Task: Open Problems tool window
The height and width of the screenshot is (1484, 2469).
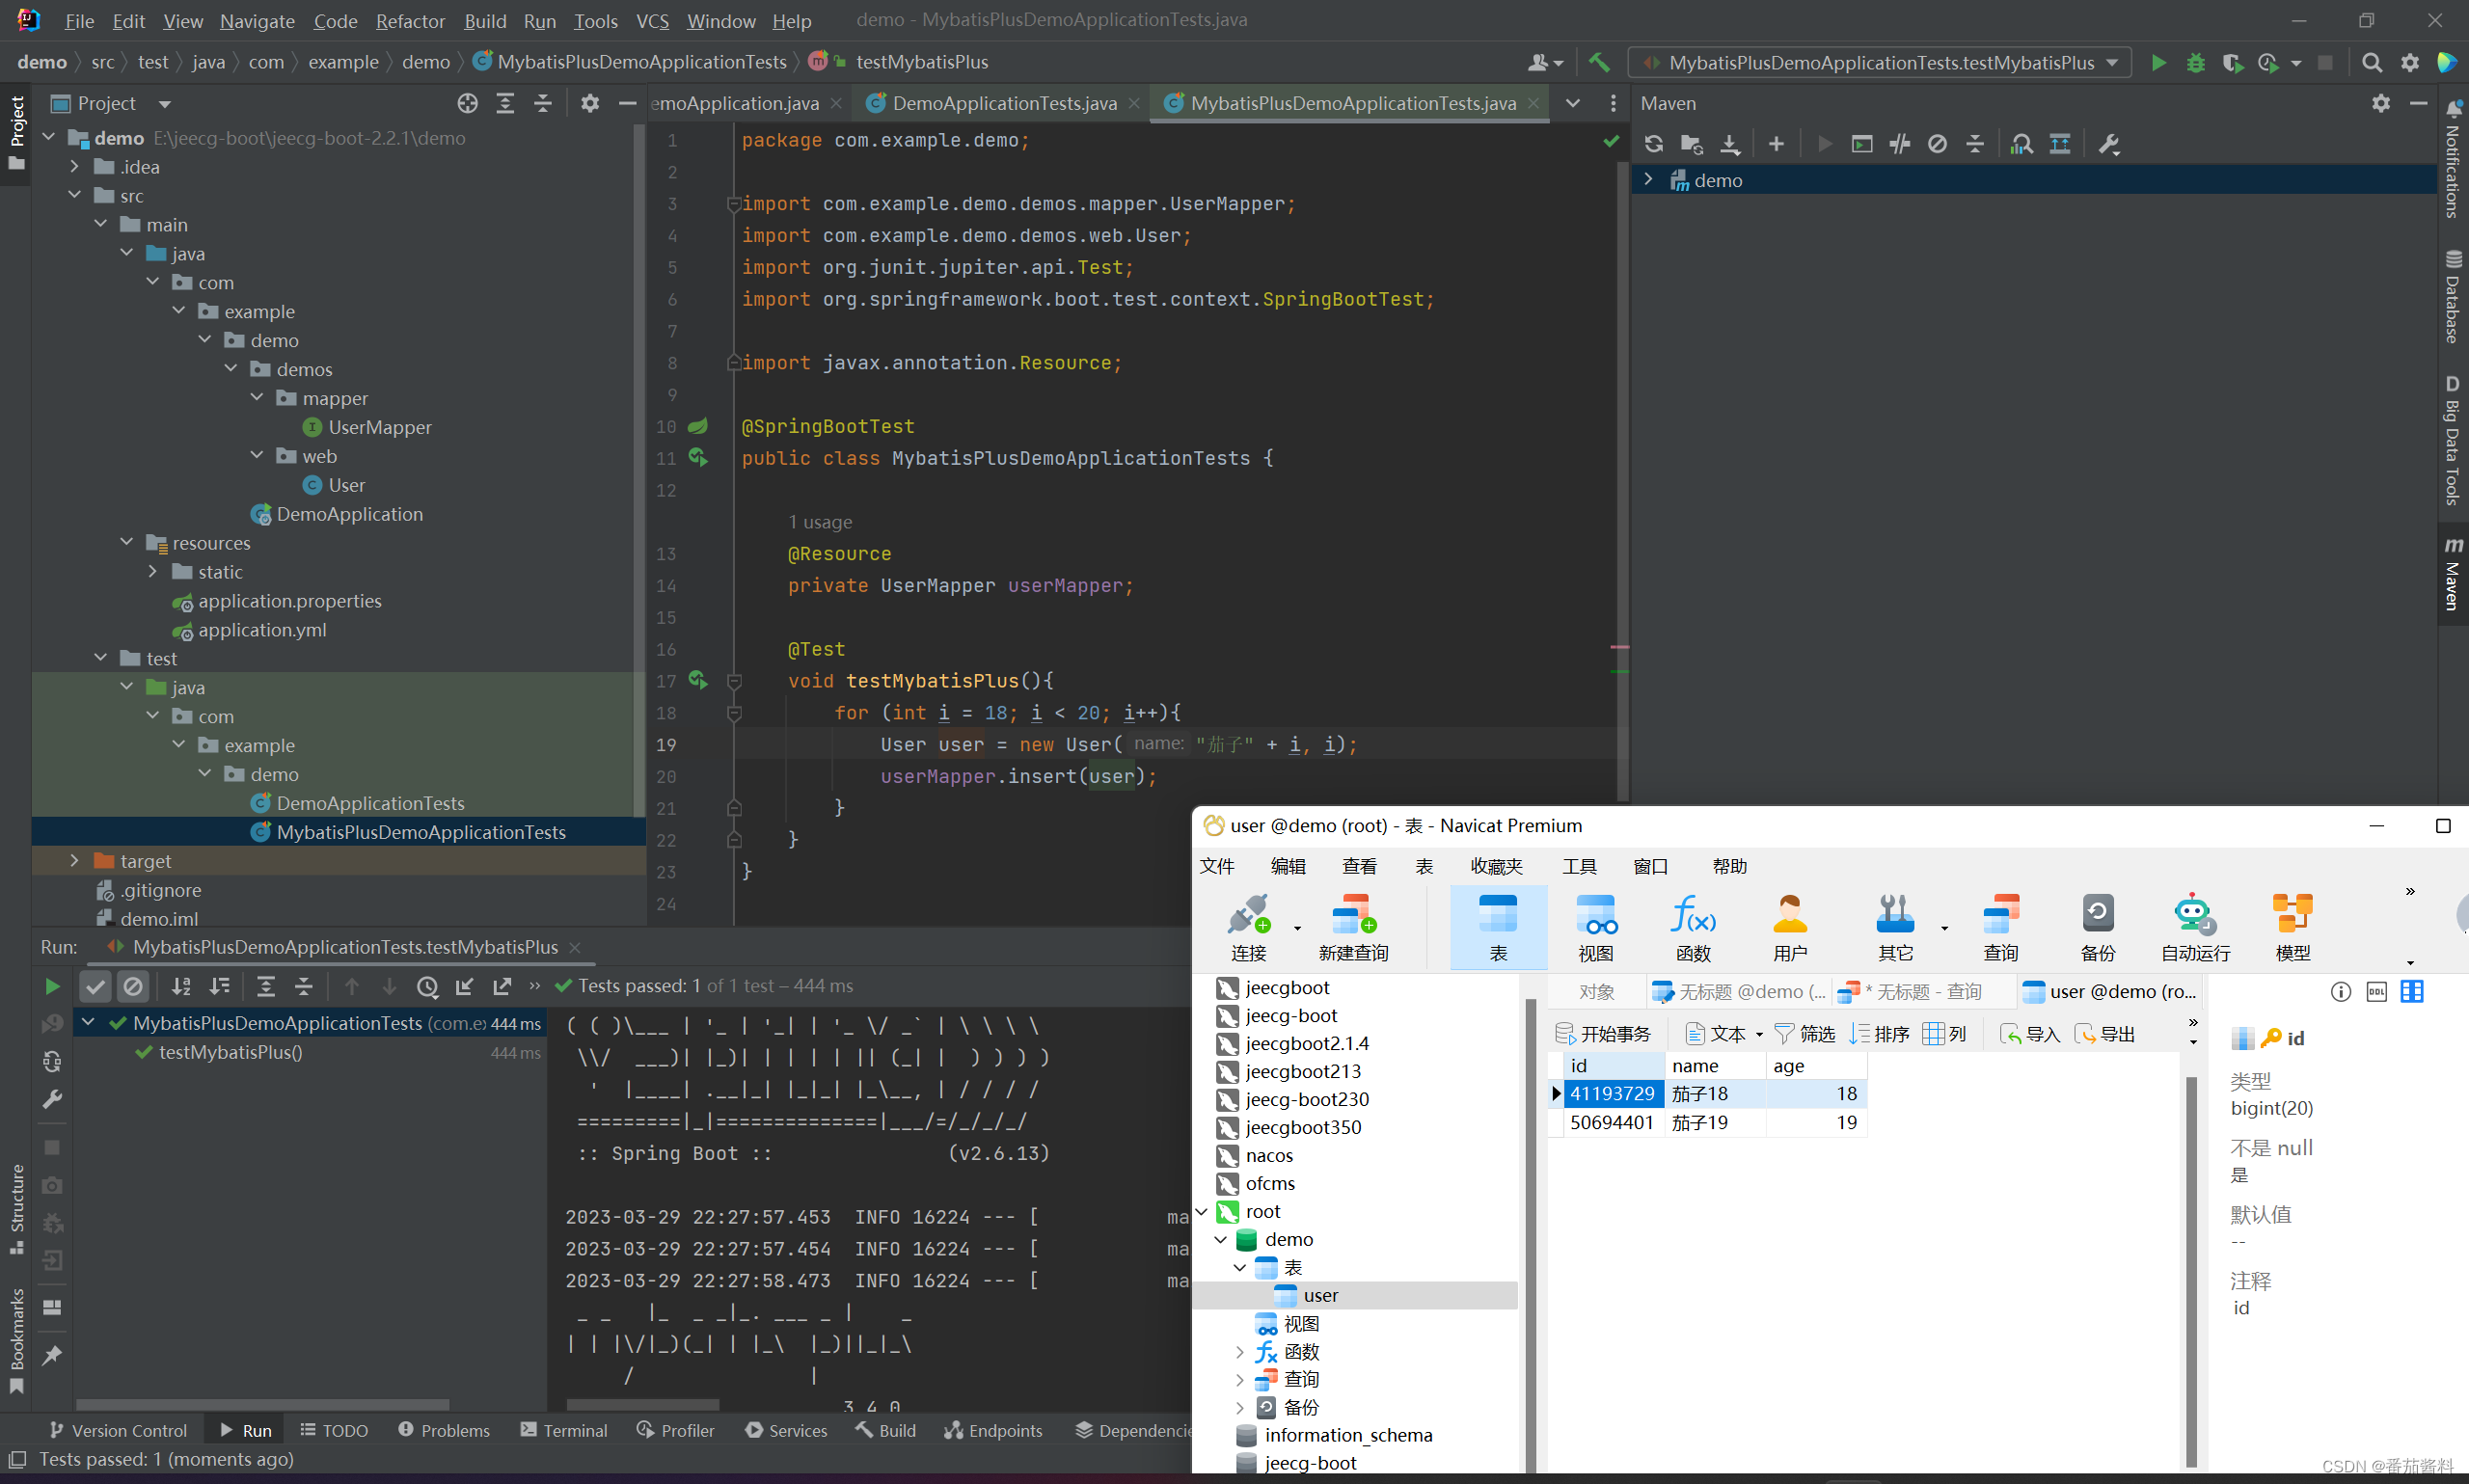Action: point(444,1431)
